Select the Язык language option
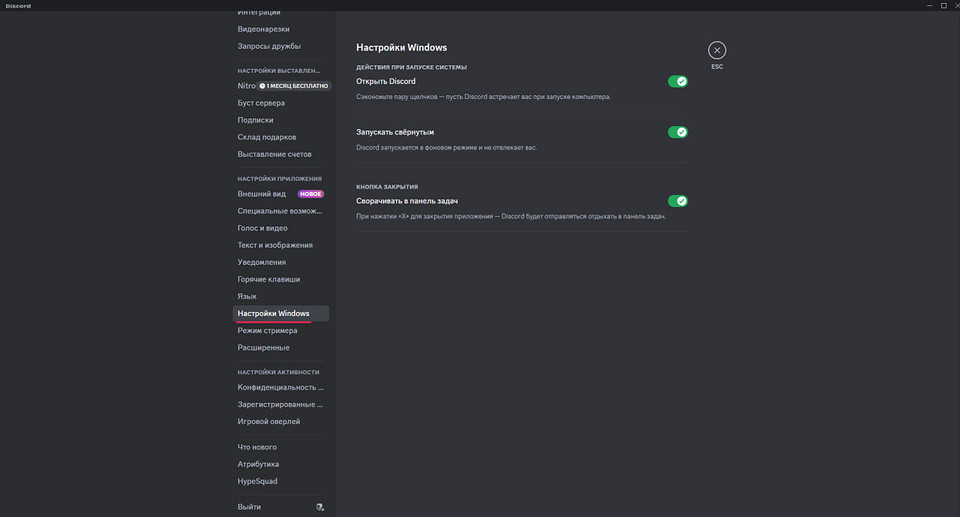The height and width of the screenshot is (517, 960). click(x=247, y=296)
